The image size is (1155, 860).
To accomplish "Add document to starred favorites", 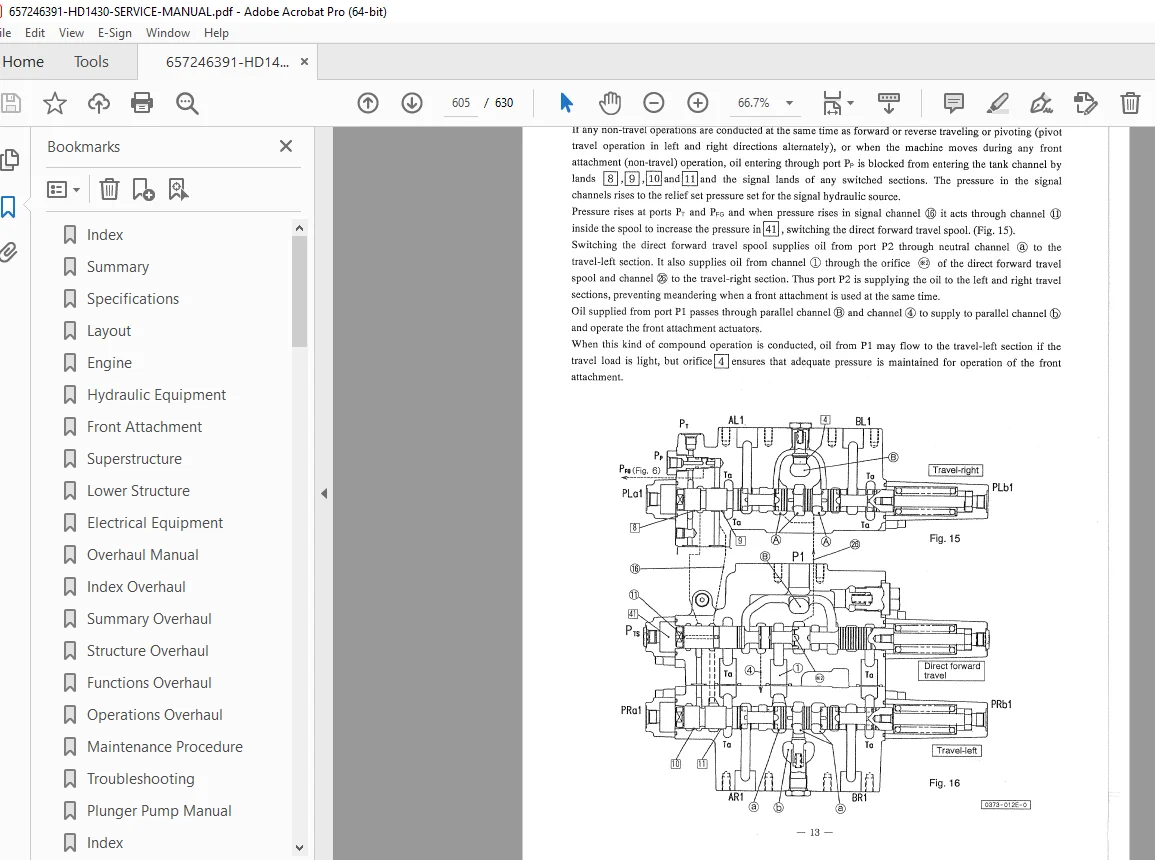I will [x=55, y=103].
